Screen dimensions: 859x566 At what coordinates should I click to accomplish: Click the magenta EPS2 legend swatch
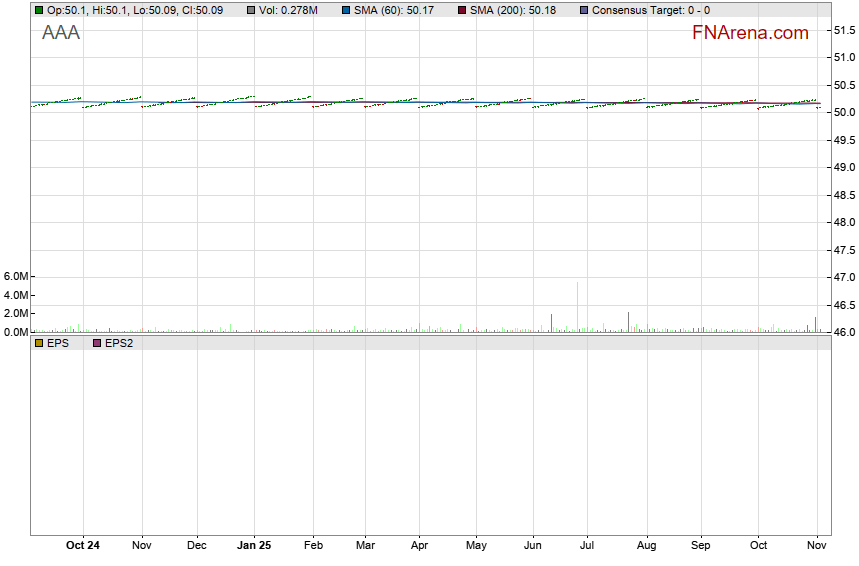pos(97,343)
